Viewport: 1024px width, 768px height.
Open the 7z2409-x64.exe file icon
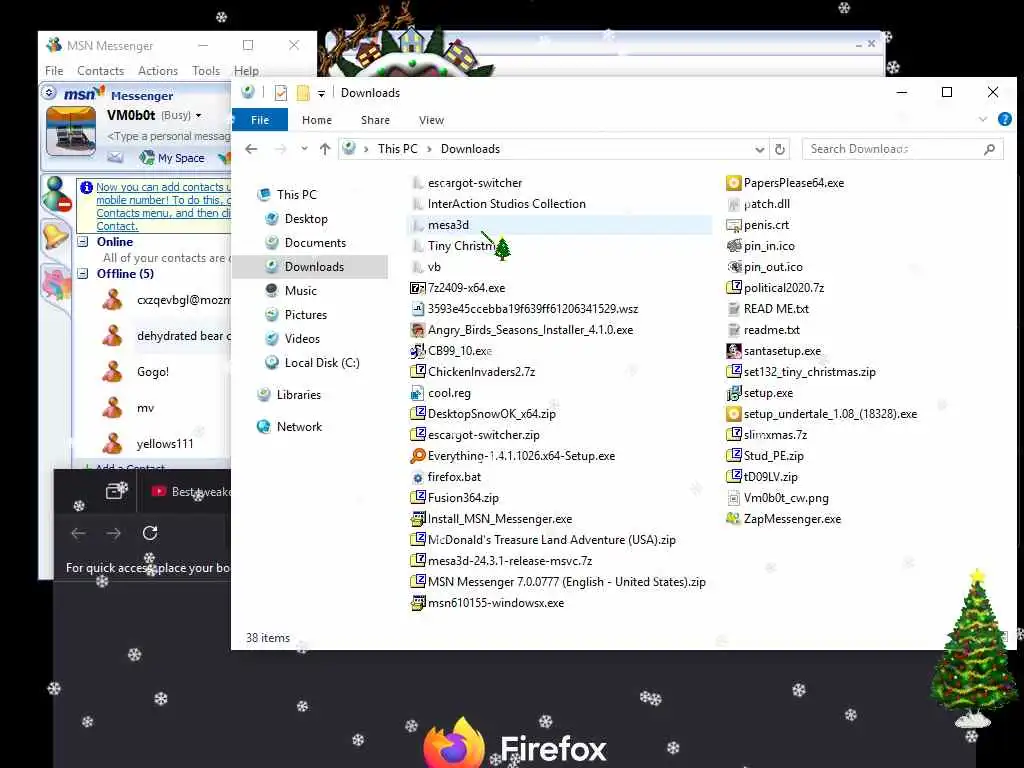[417, 288]
